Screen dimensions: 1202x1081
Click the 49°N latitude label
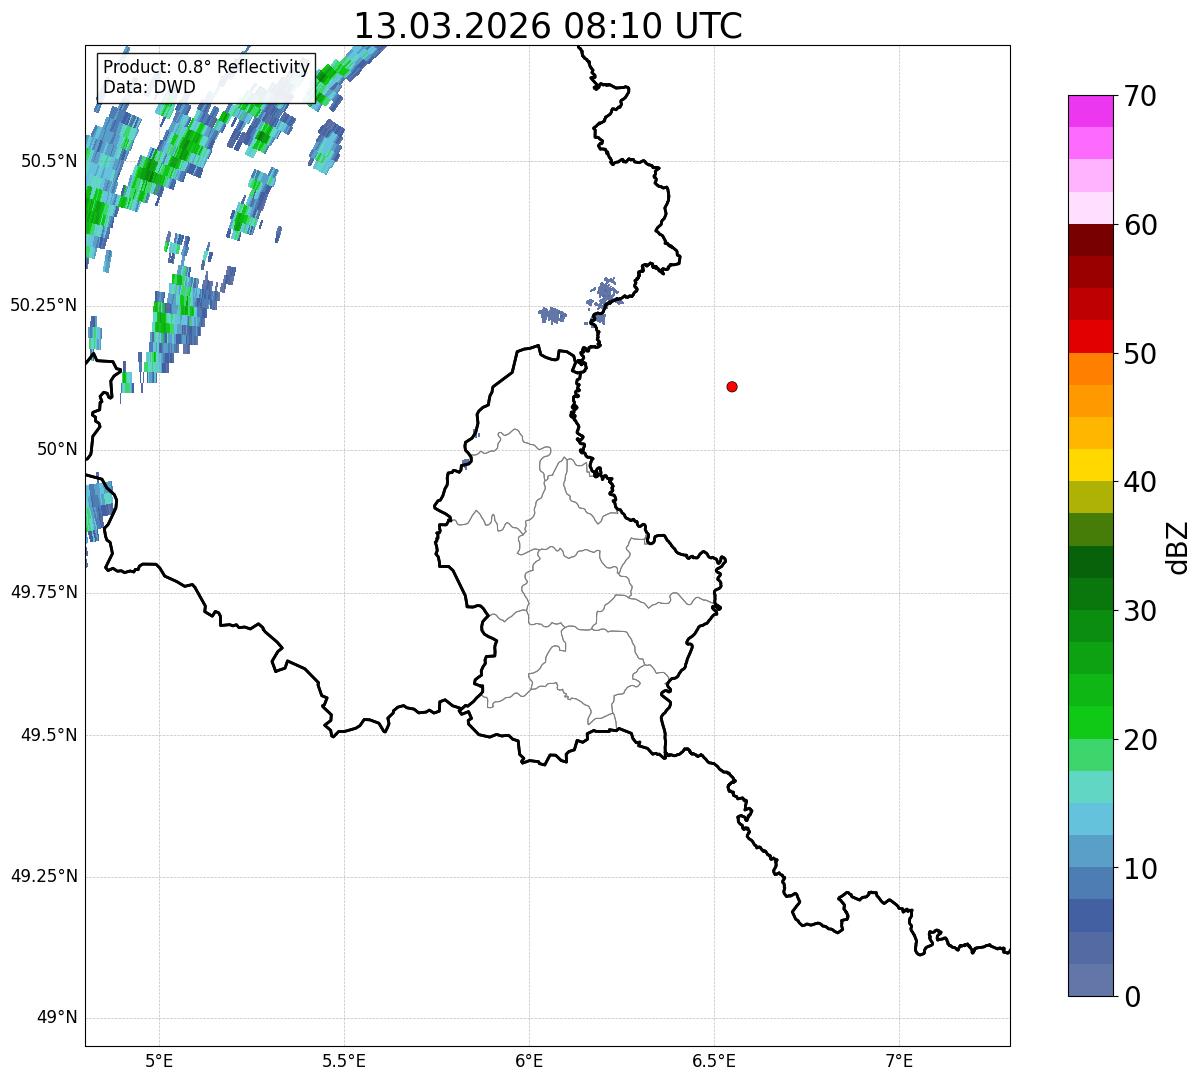(x=57, y=1018)
